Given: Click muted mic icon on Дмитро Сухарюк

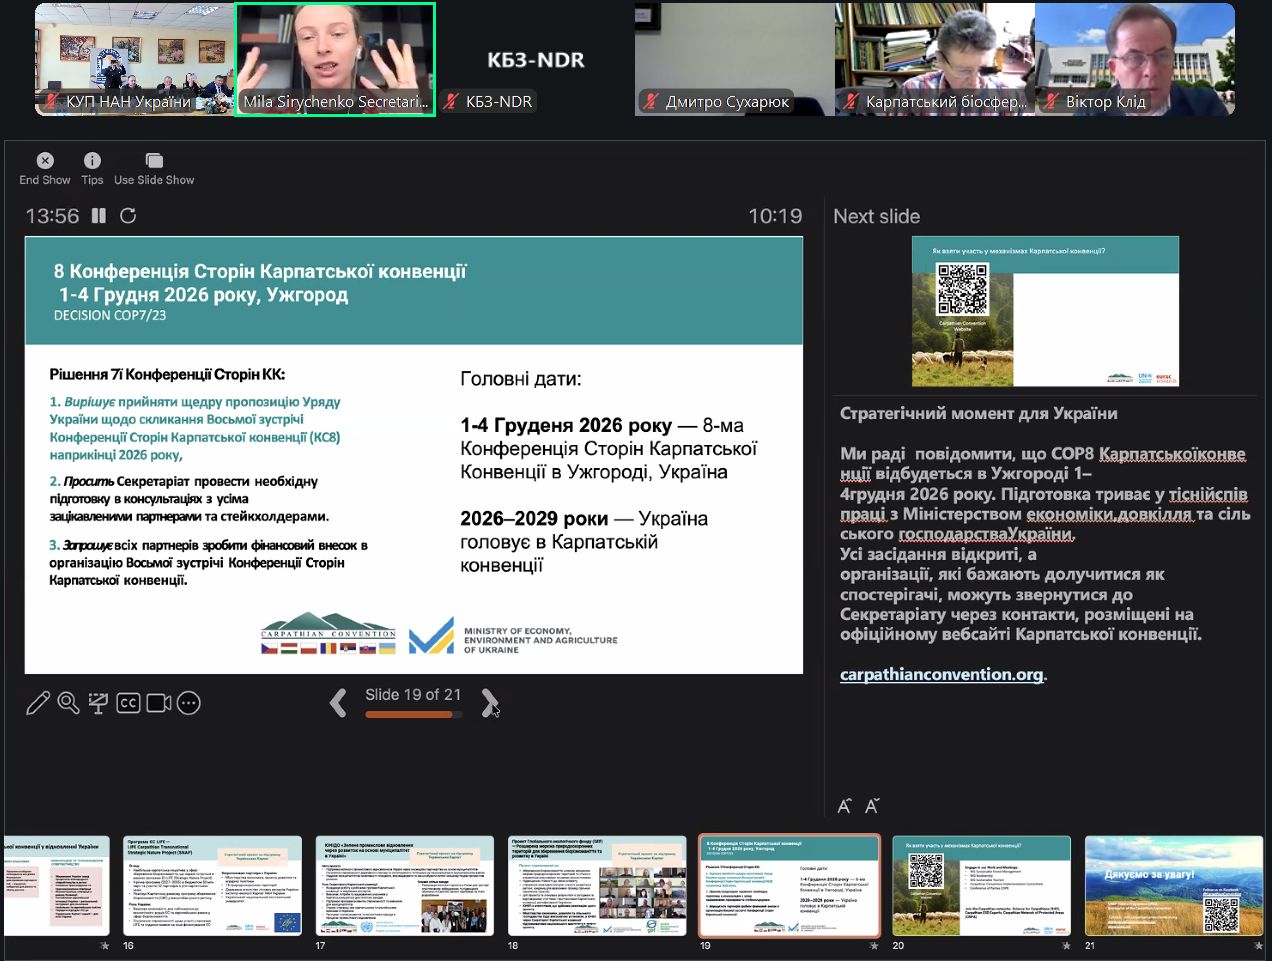Looking at the screenshot, I should [651, 101].
